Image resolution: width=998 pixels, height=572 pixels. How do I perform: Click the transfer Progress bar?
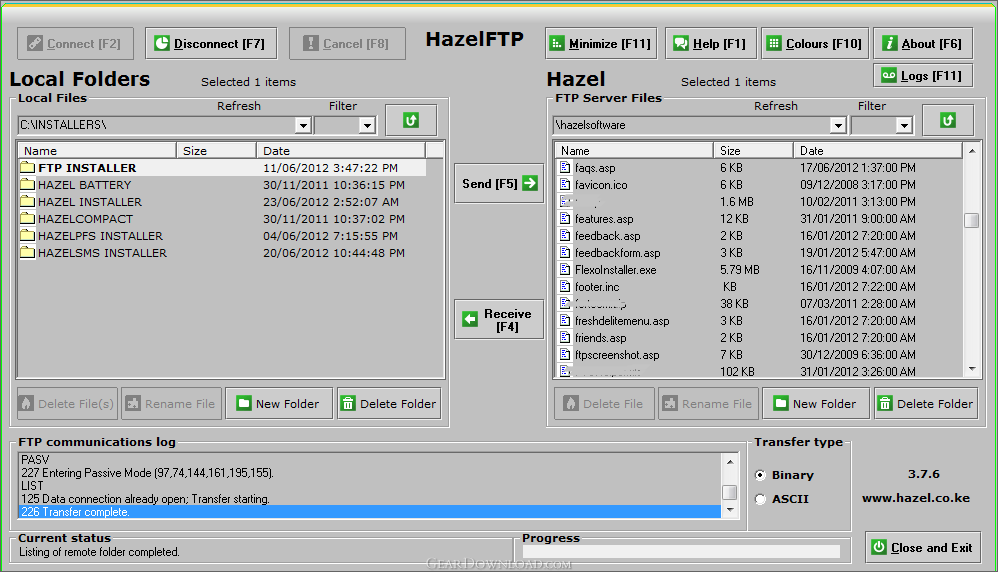681,551
